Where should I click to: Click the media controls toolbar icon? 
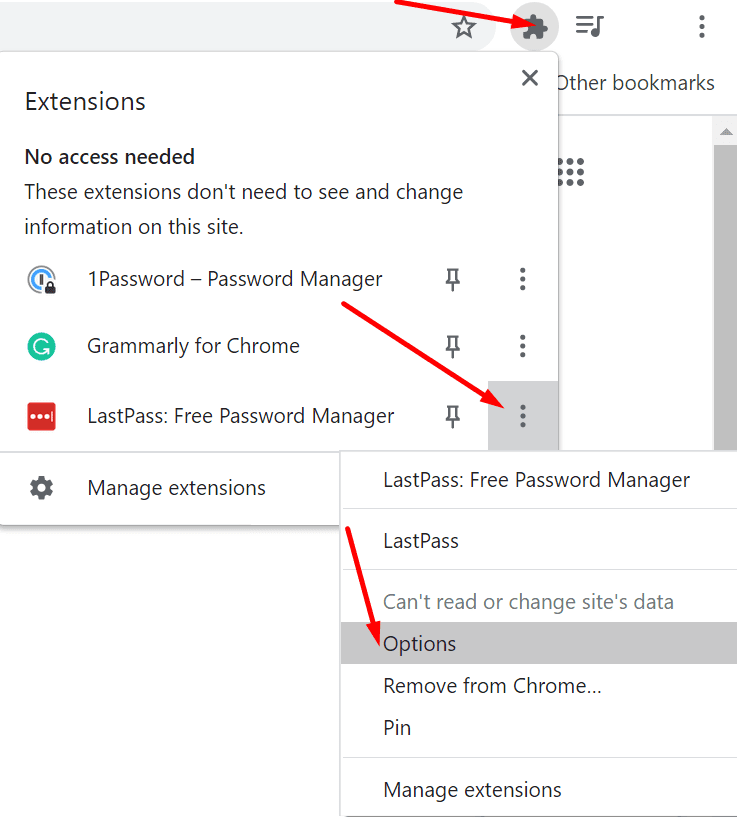click(x=589, y=27)
